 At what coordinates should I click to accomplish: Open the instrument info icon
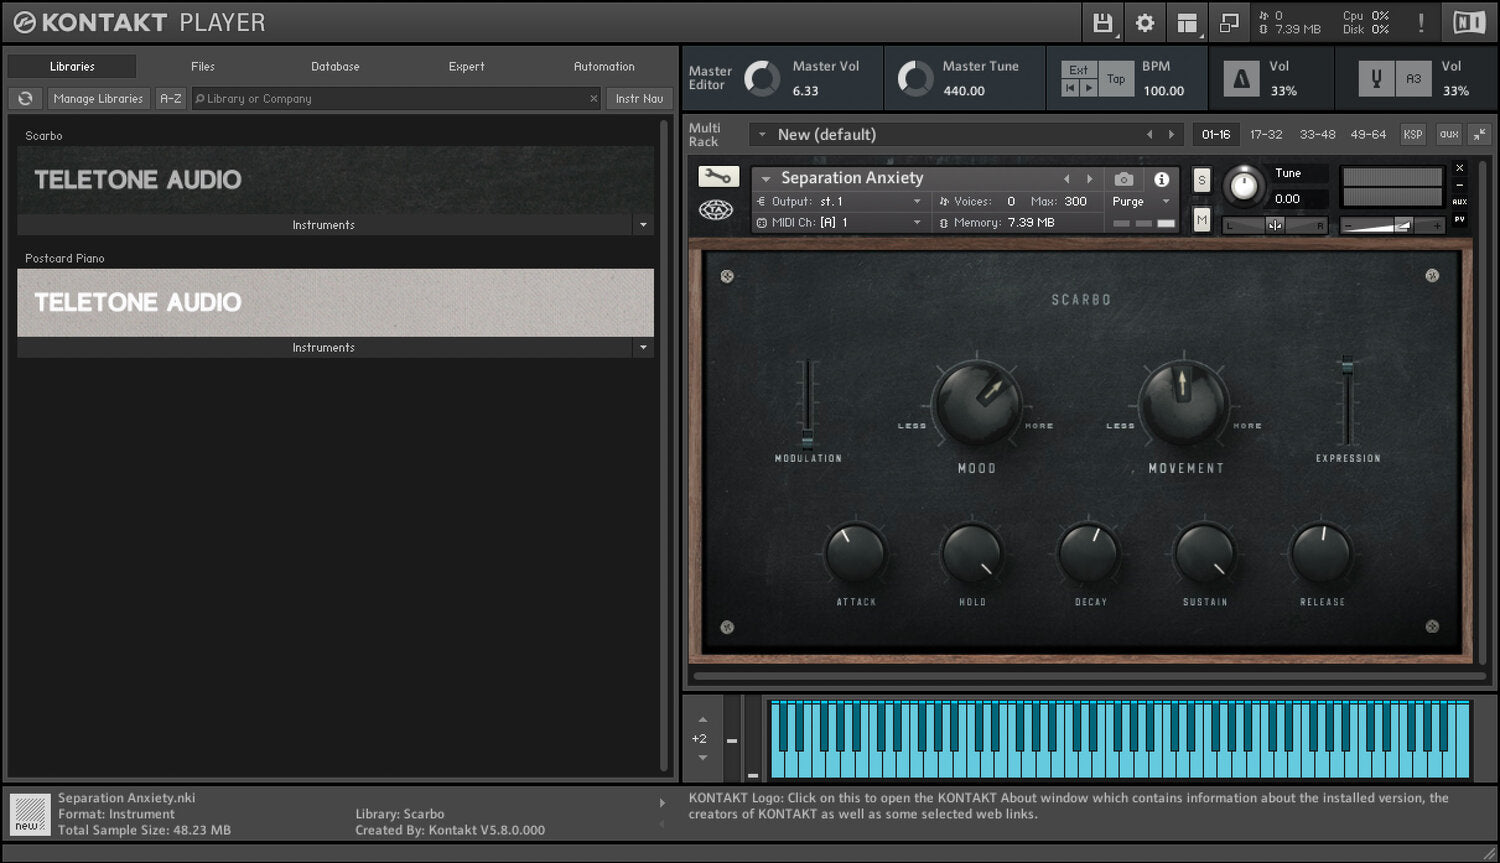pyautogui.click(x=1161, y=179)
